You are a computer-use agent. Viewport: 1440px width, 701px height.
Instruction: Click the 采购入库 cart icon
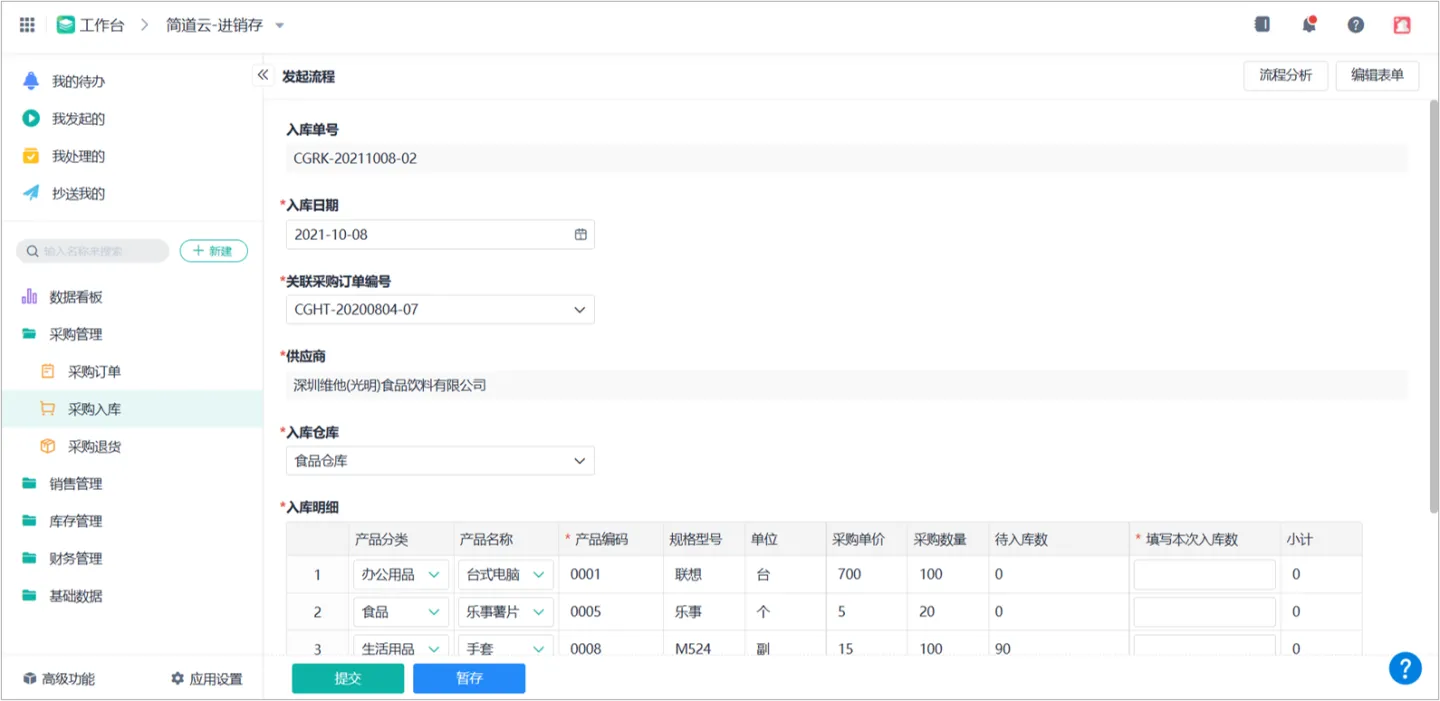pyautogui.click(x=47, y=408)
